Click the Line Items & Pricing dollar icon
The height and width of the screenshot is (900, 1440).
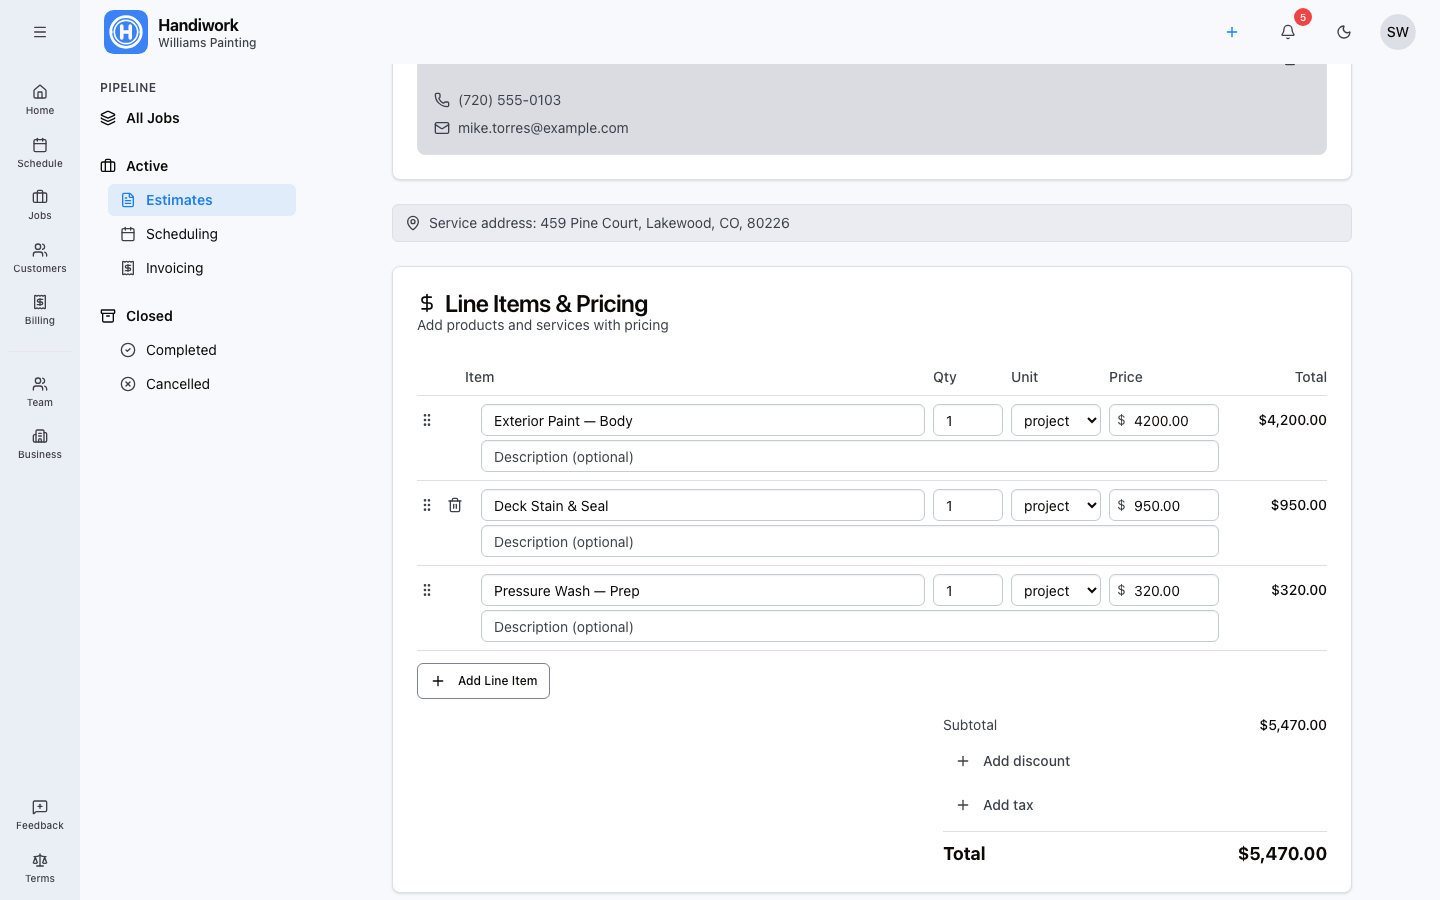tap(427, 303)
